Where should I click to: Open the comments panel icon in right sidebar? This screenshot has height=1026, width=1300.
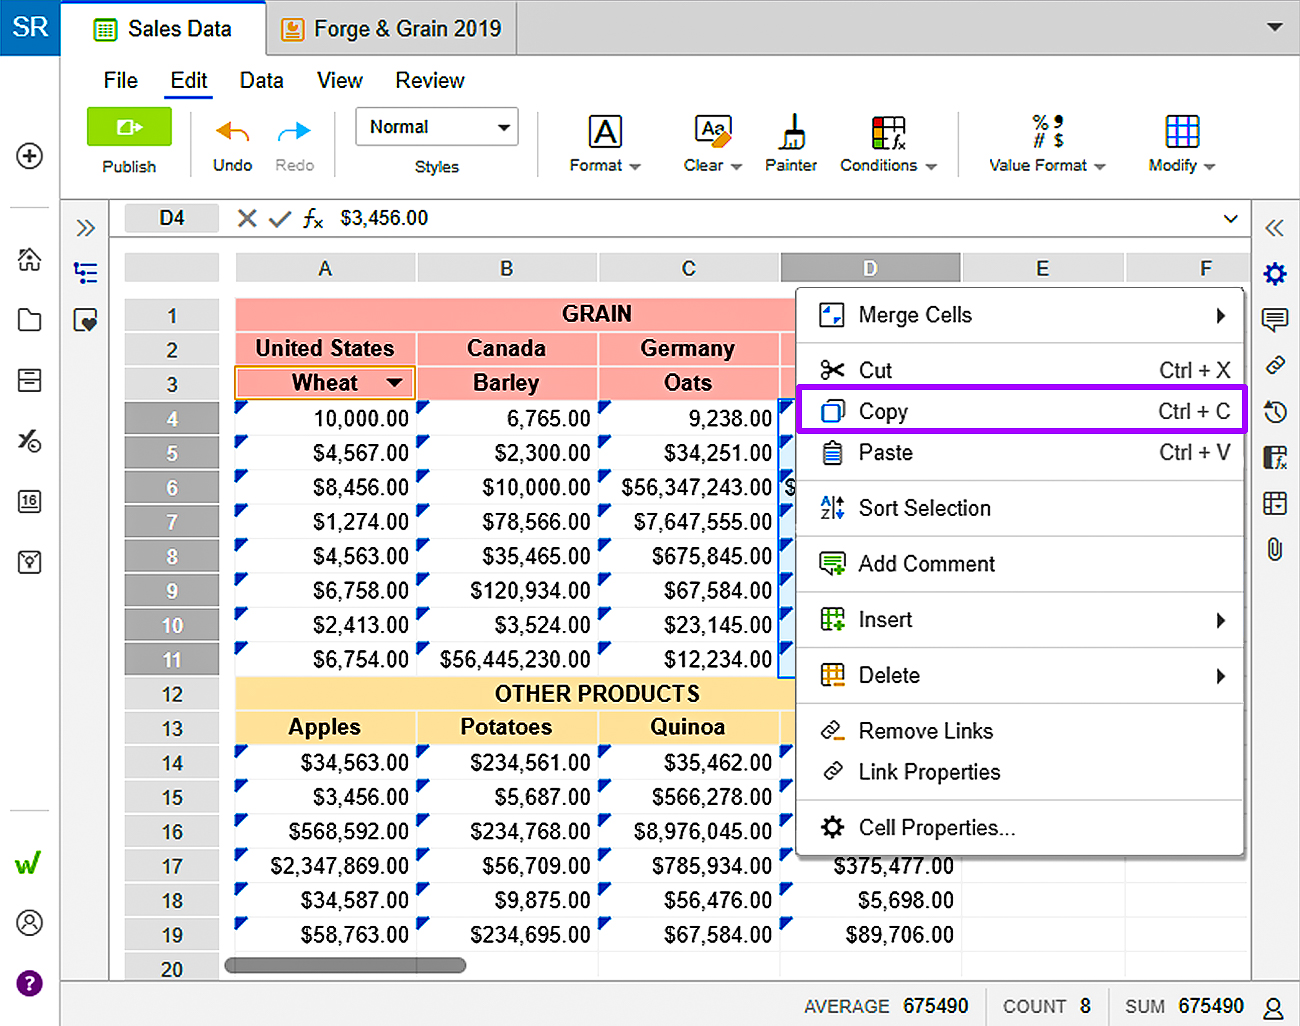pyautogui.click(x=1275, y=320)
